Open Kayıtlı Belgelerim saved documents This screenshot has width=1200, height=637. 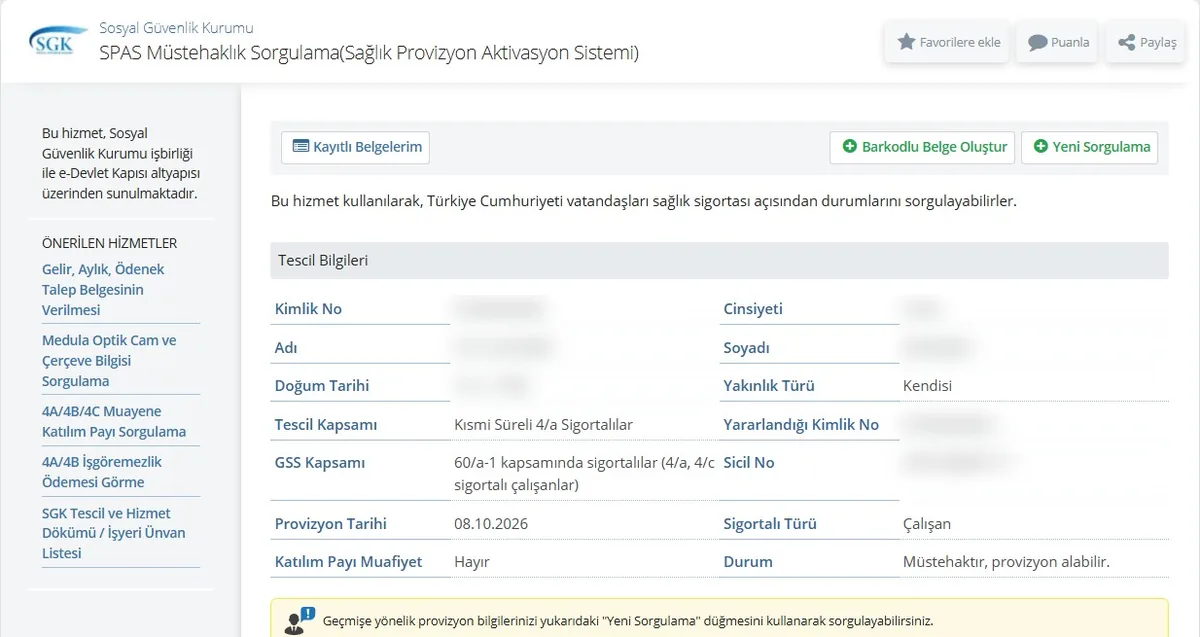(x=355, y=147)
